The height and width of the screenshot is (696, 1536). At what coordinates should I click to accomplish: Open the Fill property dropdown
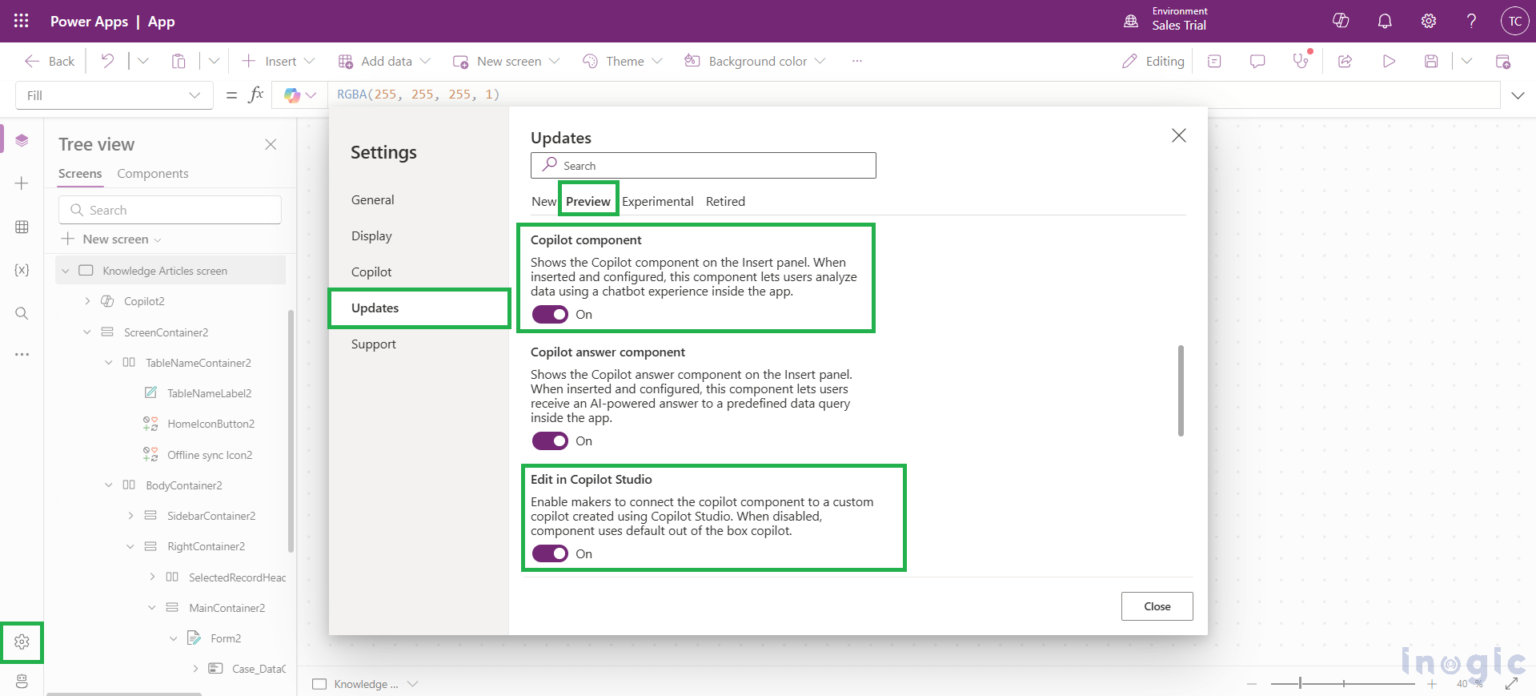point(114,95)
